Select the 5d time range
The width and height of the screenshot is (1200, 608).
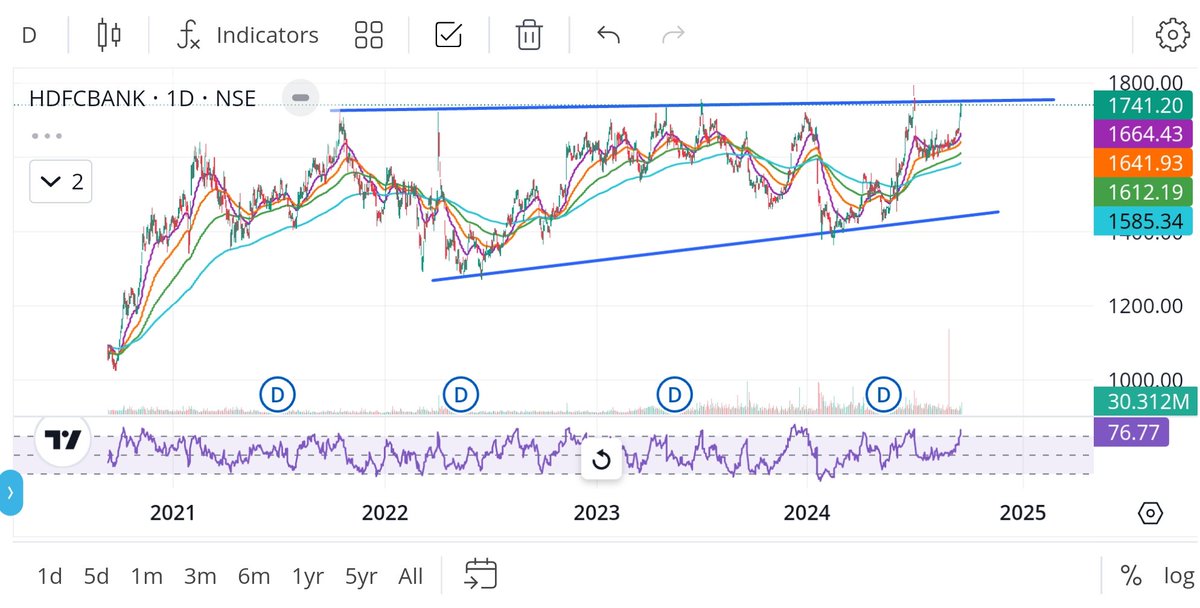[96, 576]
